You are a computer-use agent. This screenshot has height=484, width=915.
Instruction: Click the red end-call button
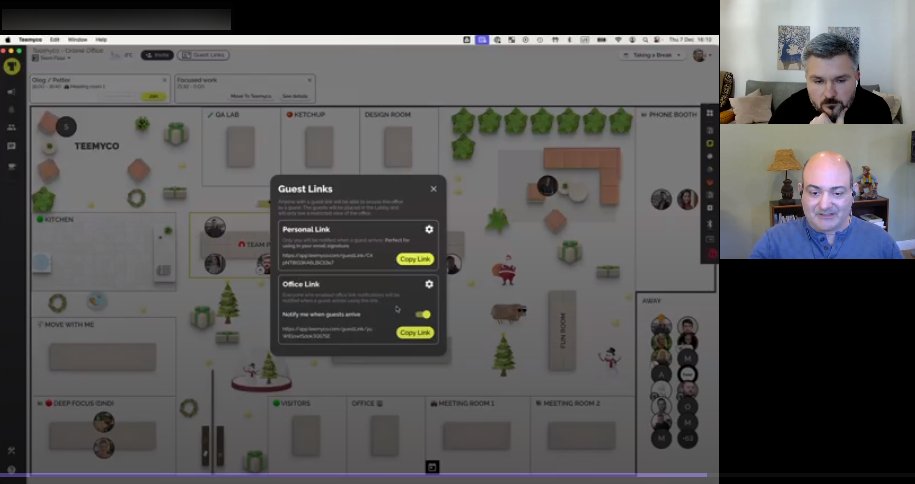(x=712, y=253)
